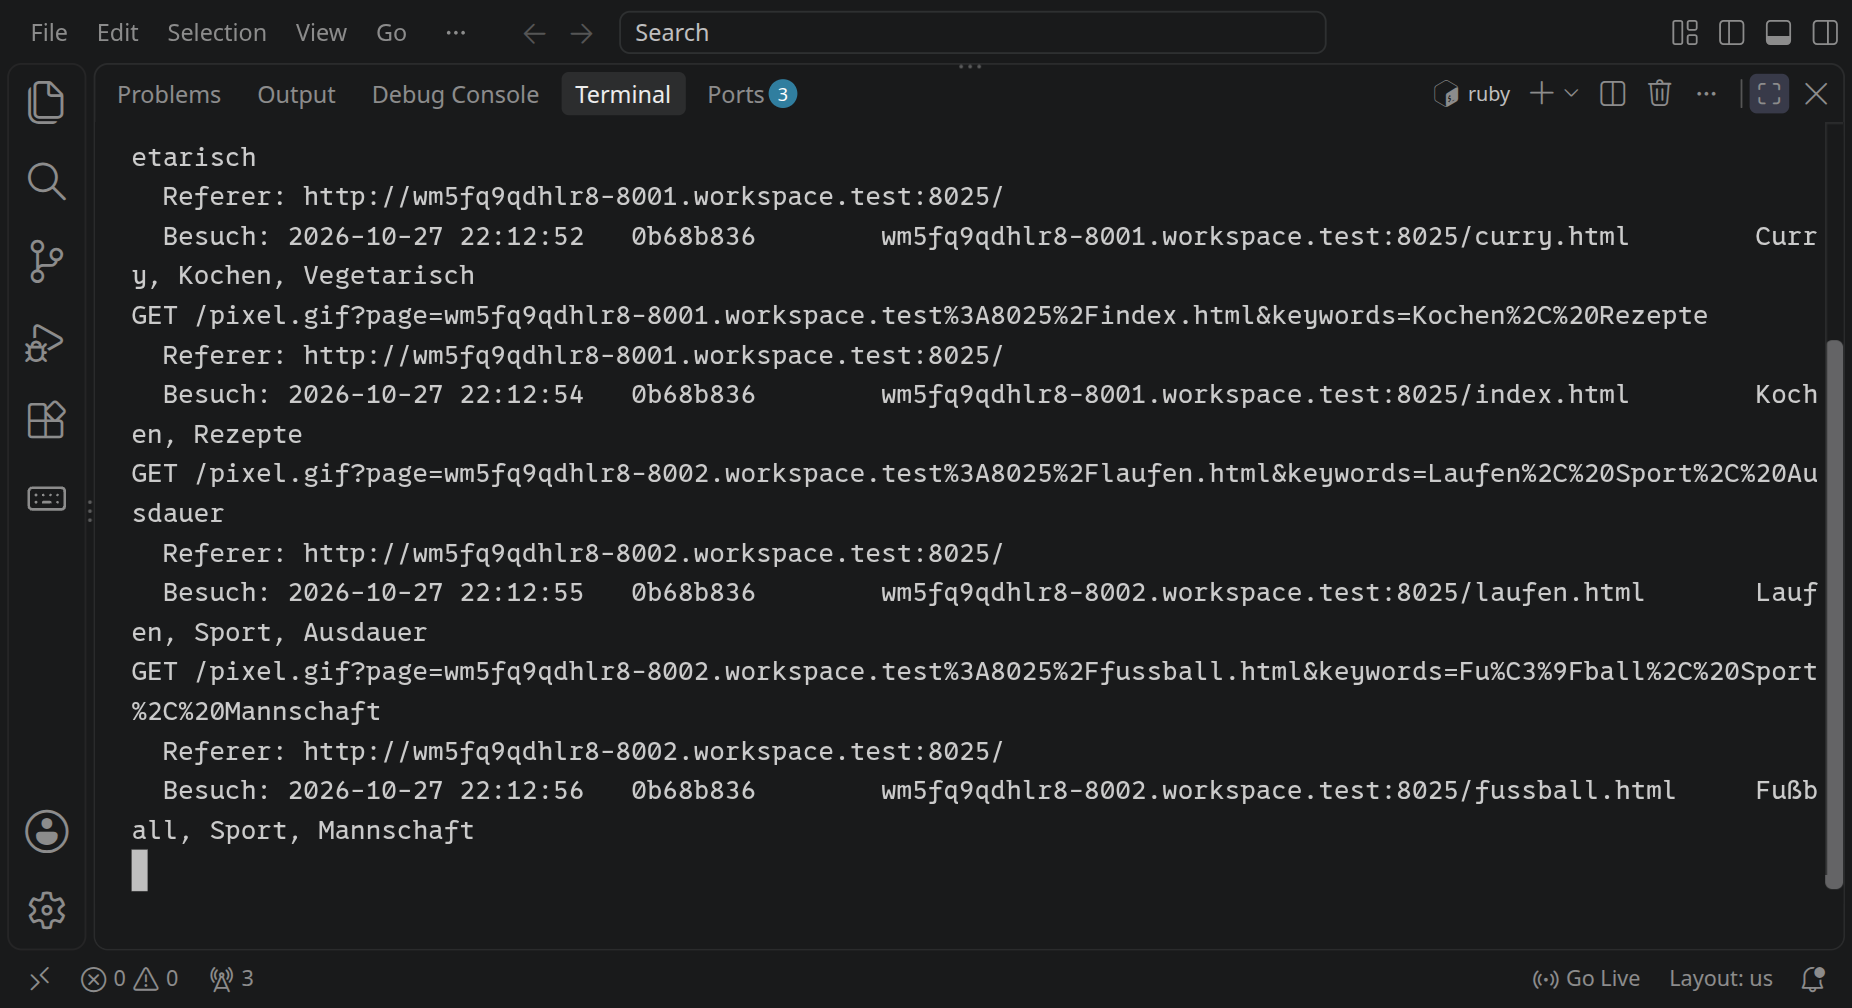
Task: Switch to the Output tab
Action: (296, 94)
